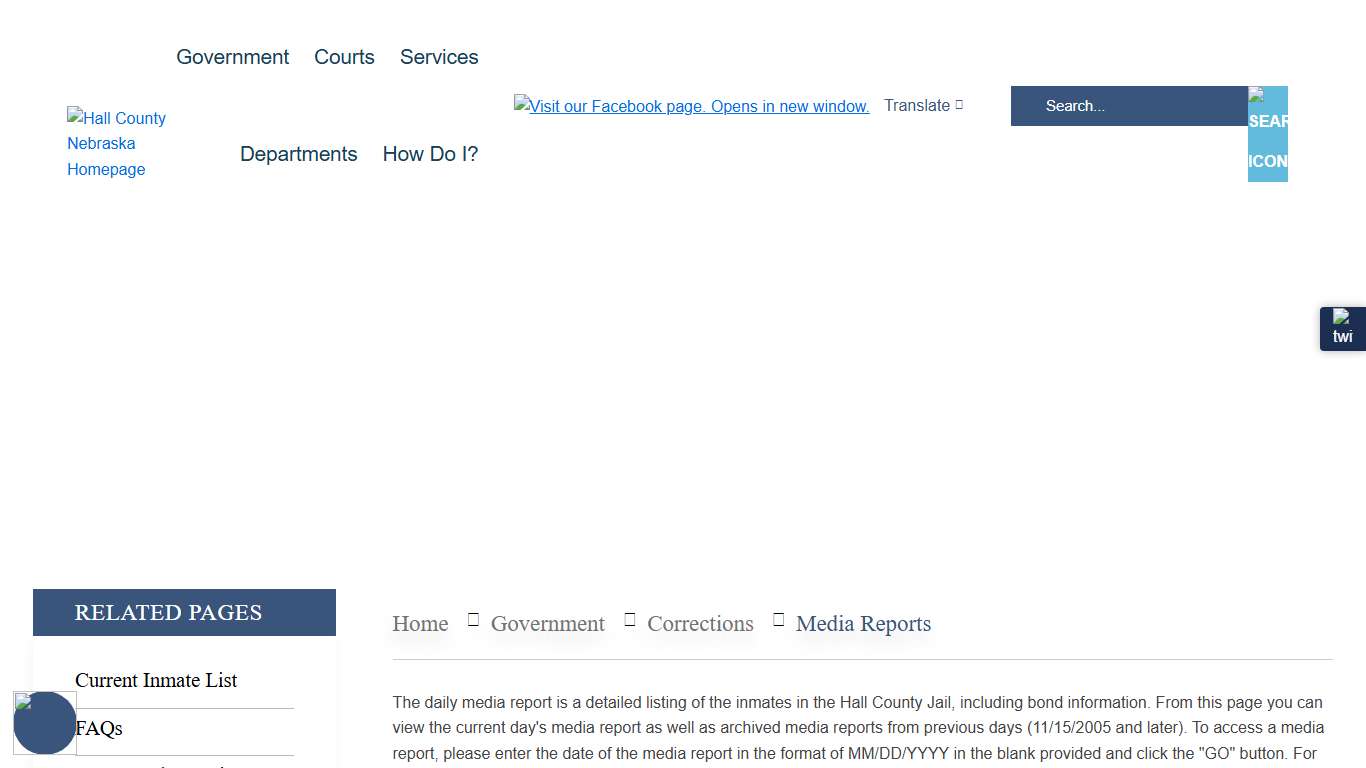Click the Twitter icon on right edge
The image size is (1366, 768).
(1342, 328)
